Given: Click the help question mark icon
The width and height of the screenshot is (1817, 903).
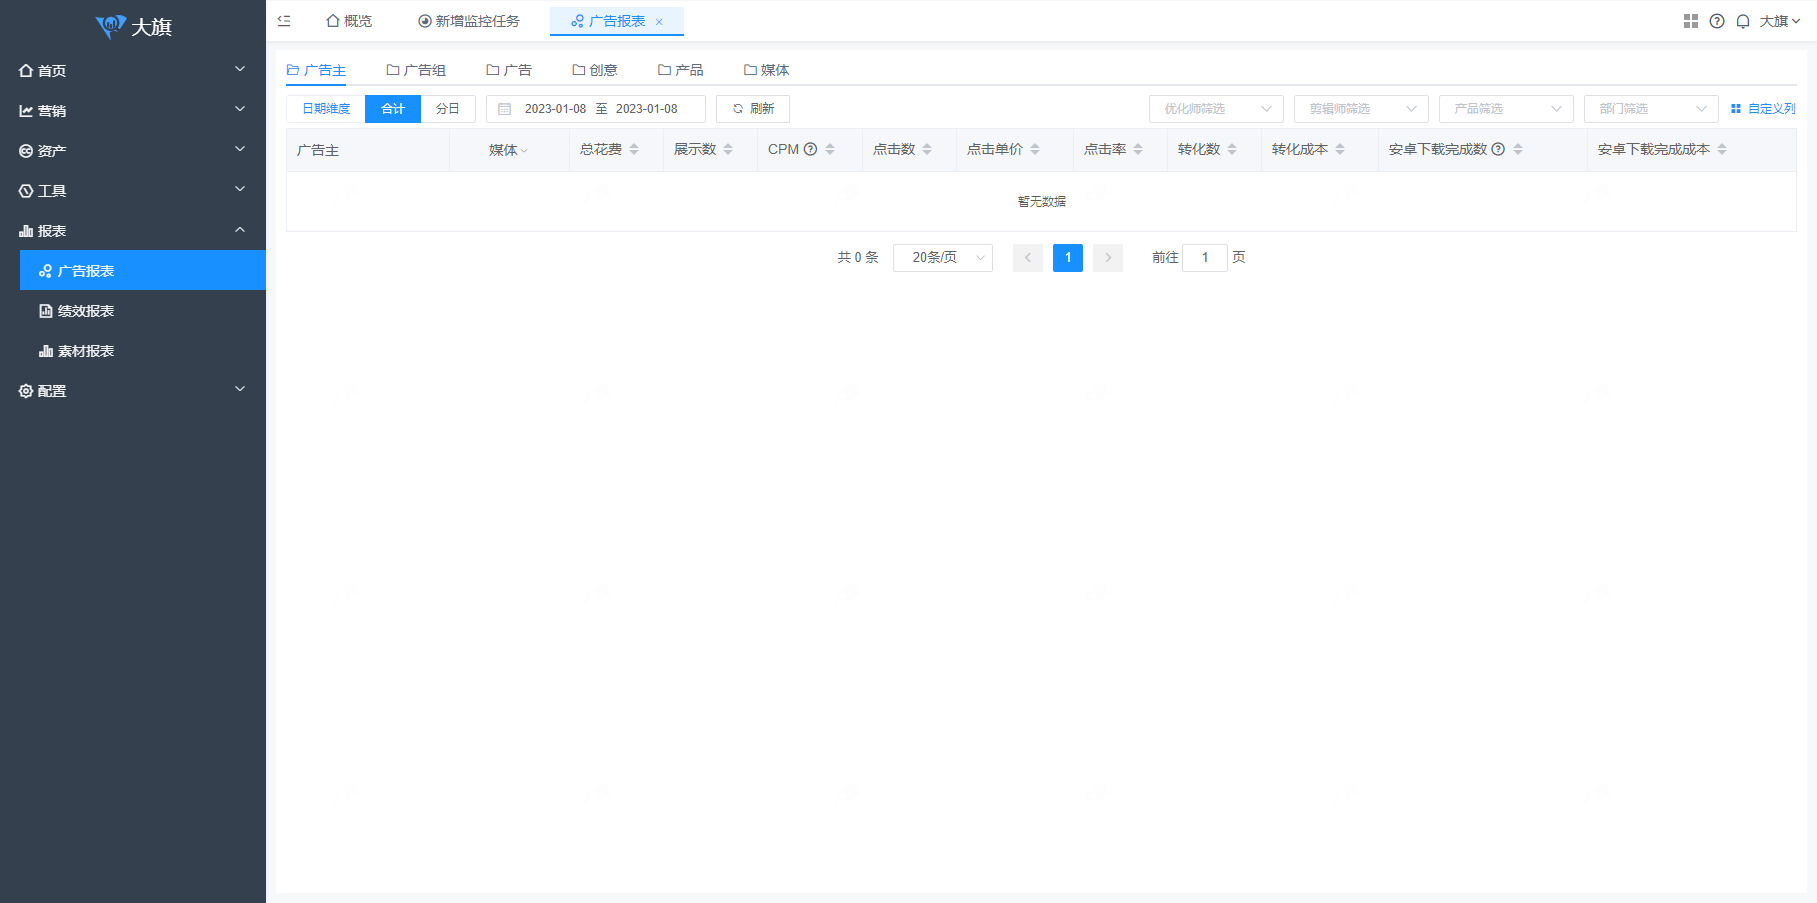Looking at the screenshot, I should (1717, 21).
